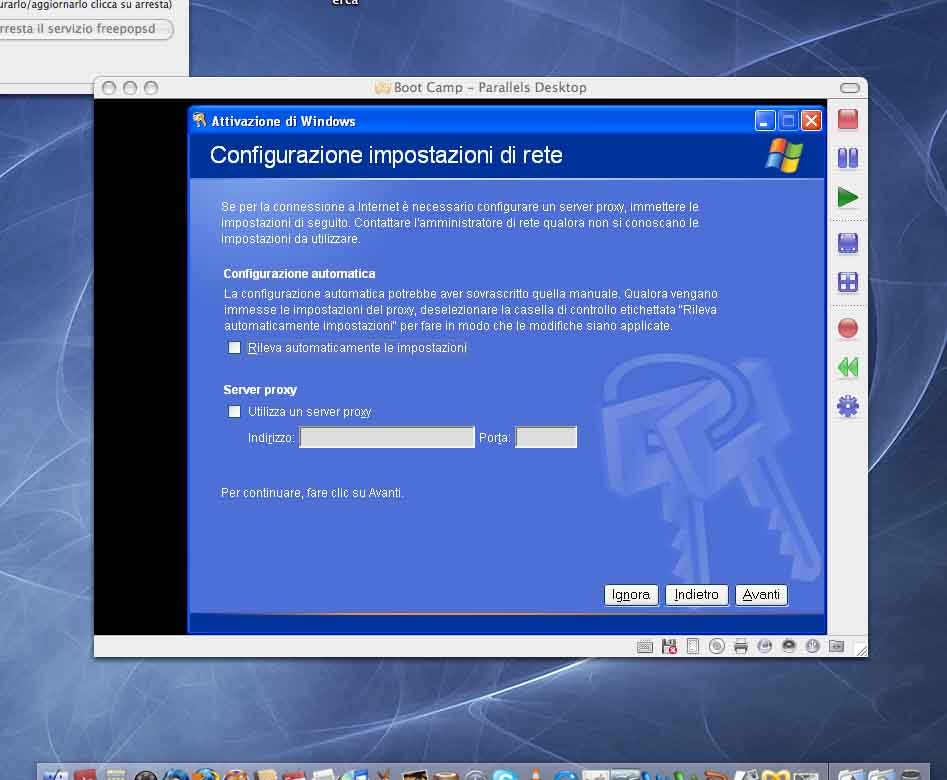Switch to full screen mode icon
The image size is (947, 780).
click(848, 243)
